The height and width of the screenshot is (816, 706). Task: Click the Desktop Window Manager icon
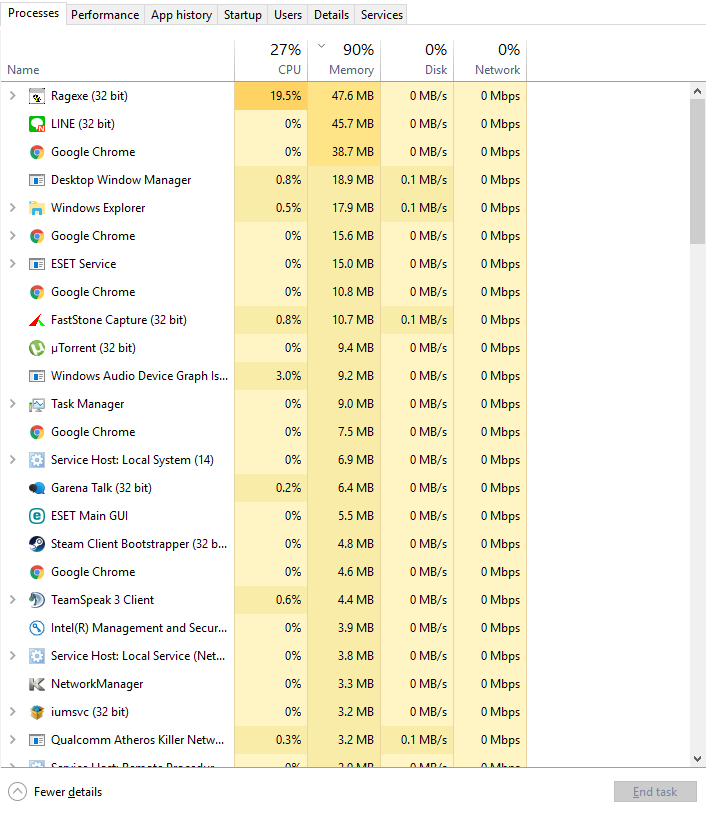36,180
